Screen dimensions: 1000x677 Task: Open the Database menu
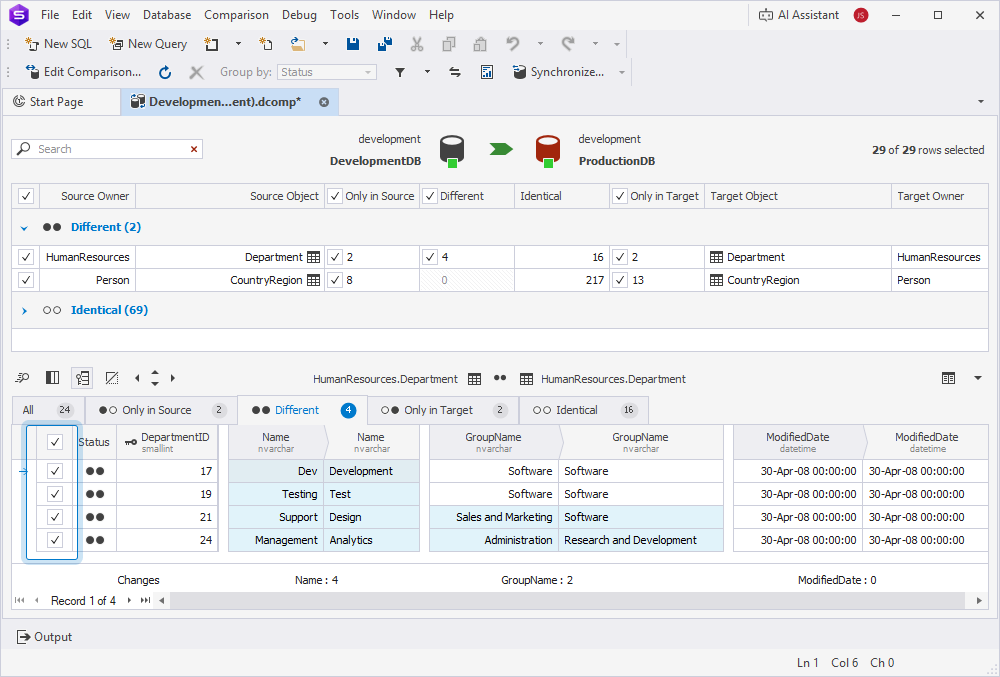pyautogui.click(x=166, y=14)
